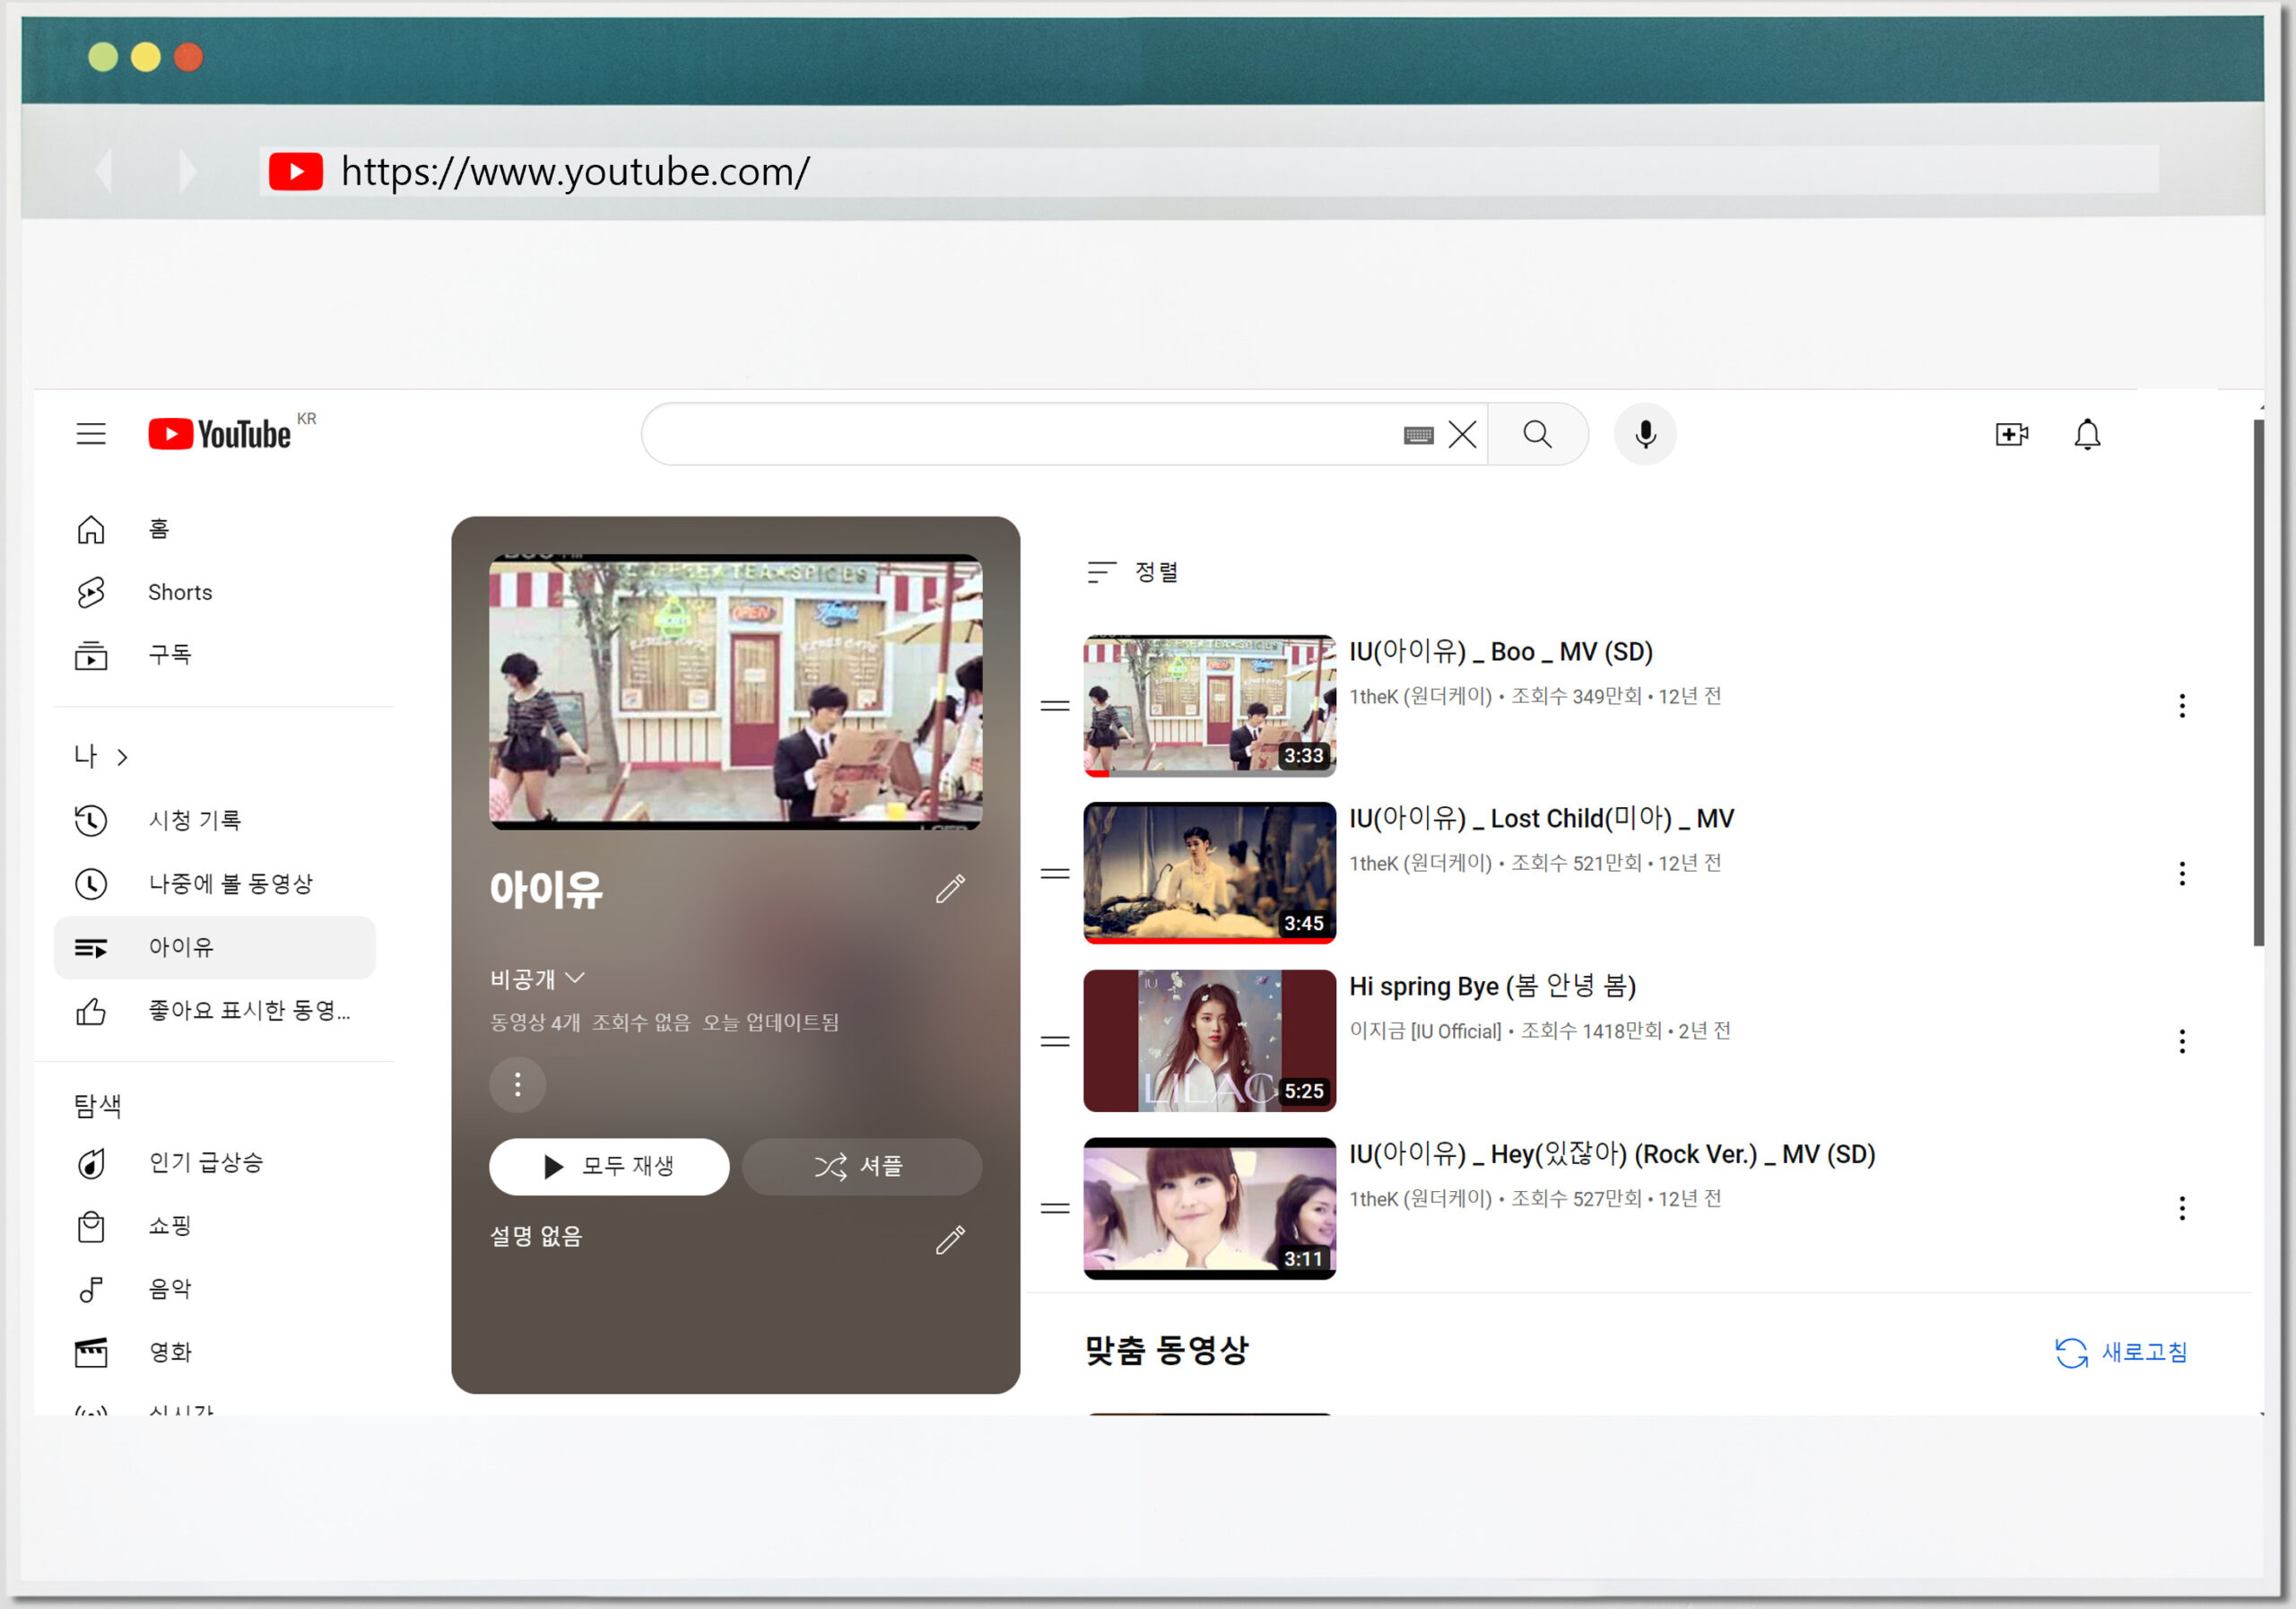Screen dimensions: 2296x1609
Task: Select the 아이유 playlist in the sidebar
Action: (214, 947)
